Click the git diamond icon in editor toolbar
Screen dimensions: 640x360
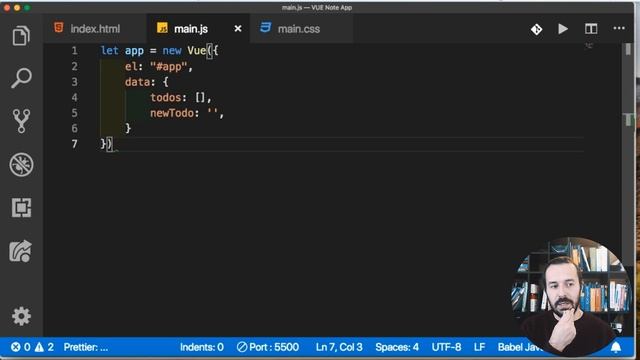tap(536, 29)
